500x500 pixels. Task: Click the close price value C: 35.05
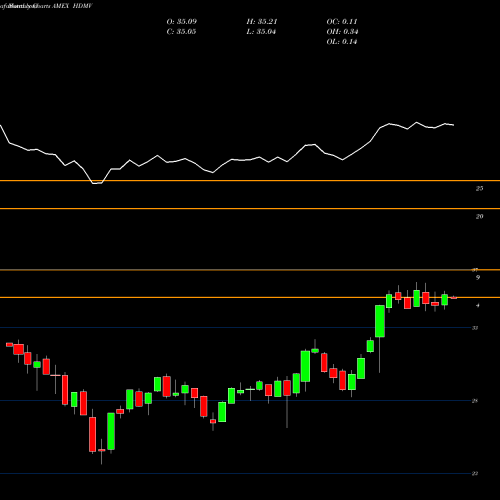(x=182, y=32)
